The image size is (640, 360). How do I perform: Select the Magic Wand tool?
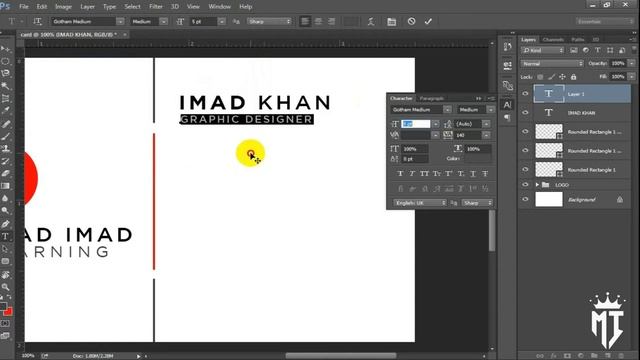click(x=5, y=86)
